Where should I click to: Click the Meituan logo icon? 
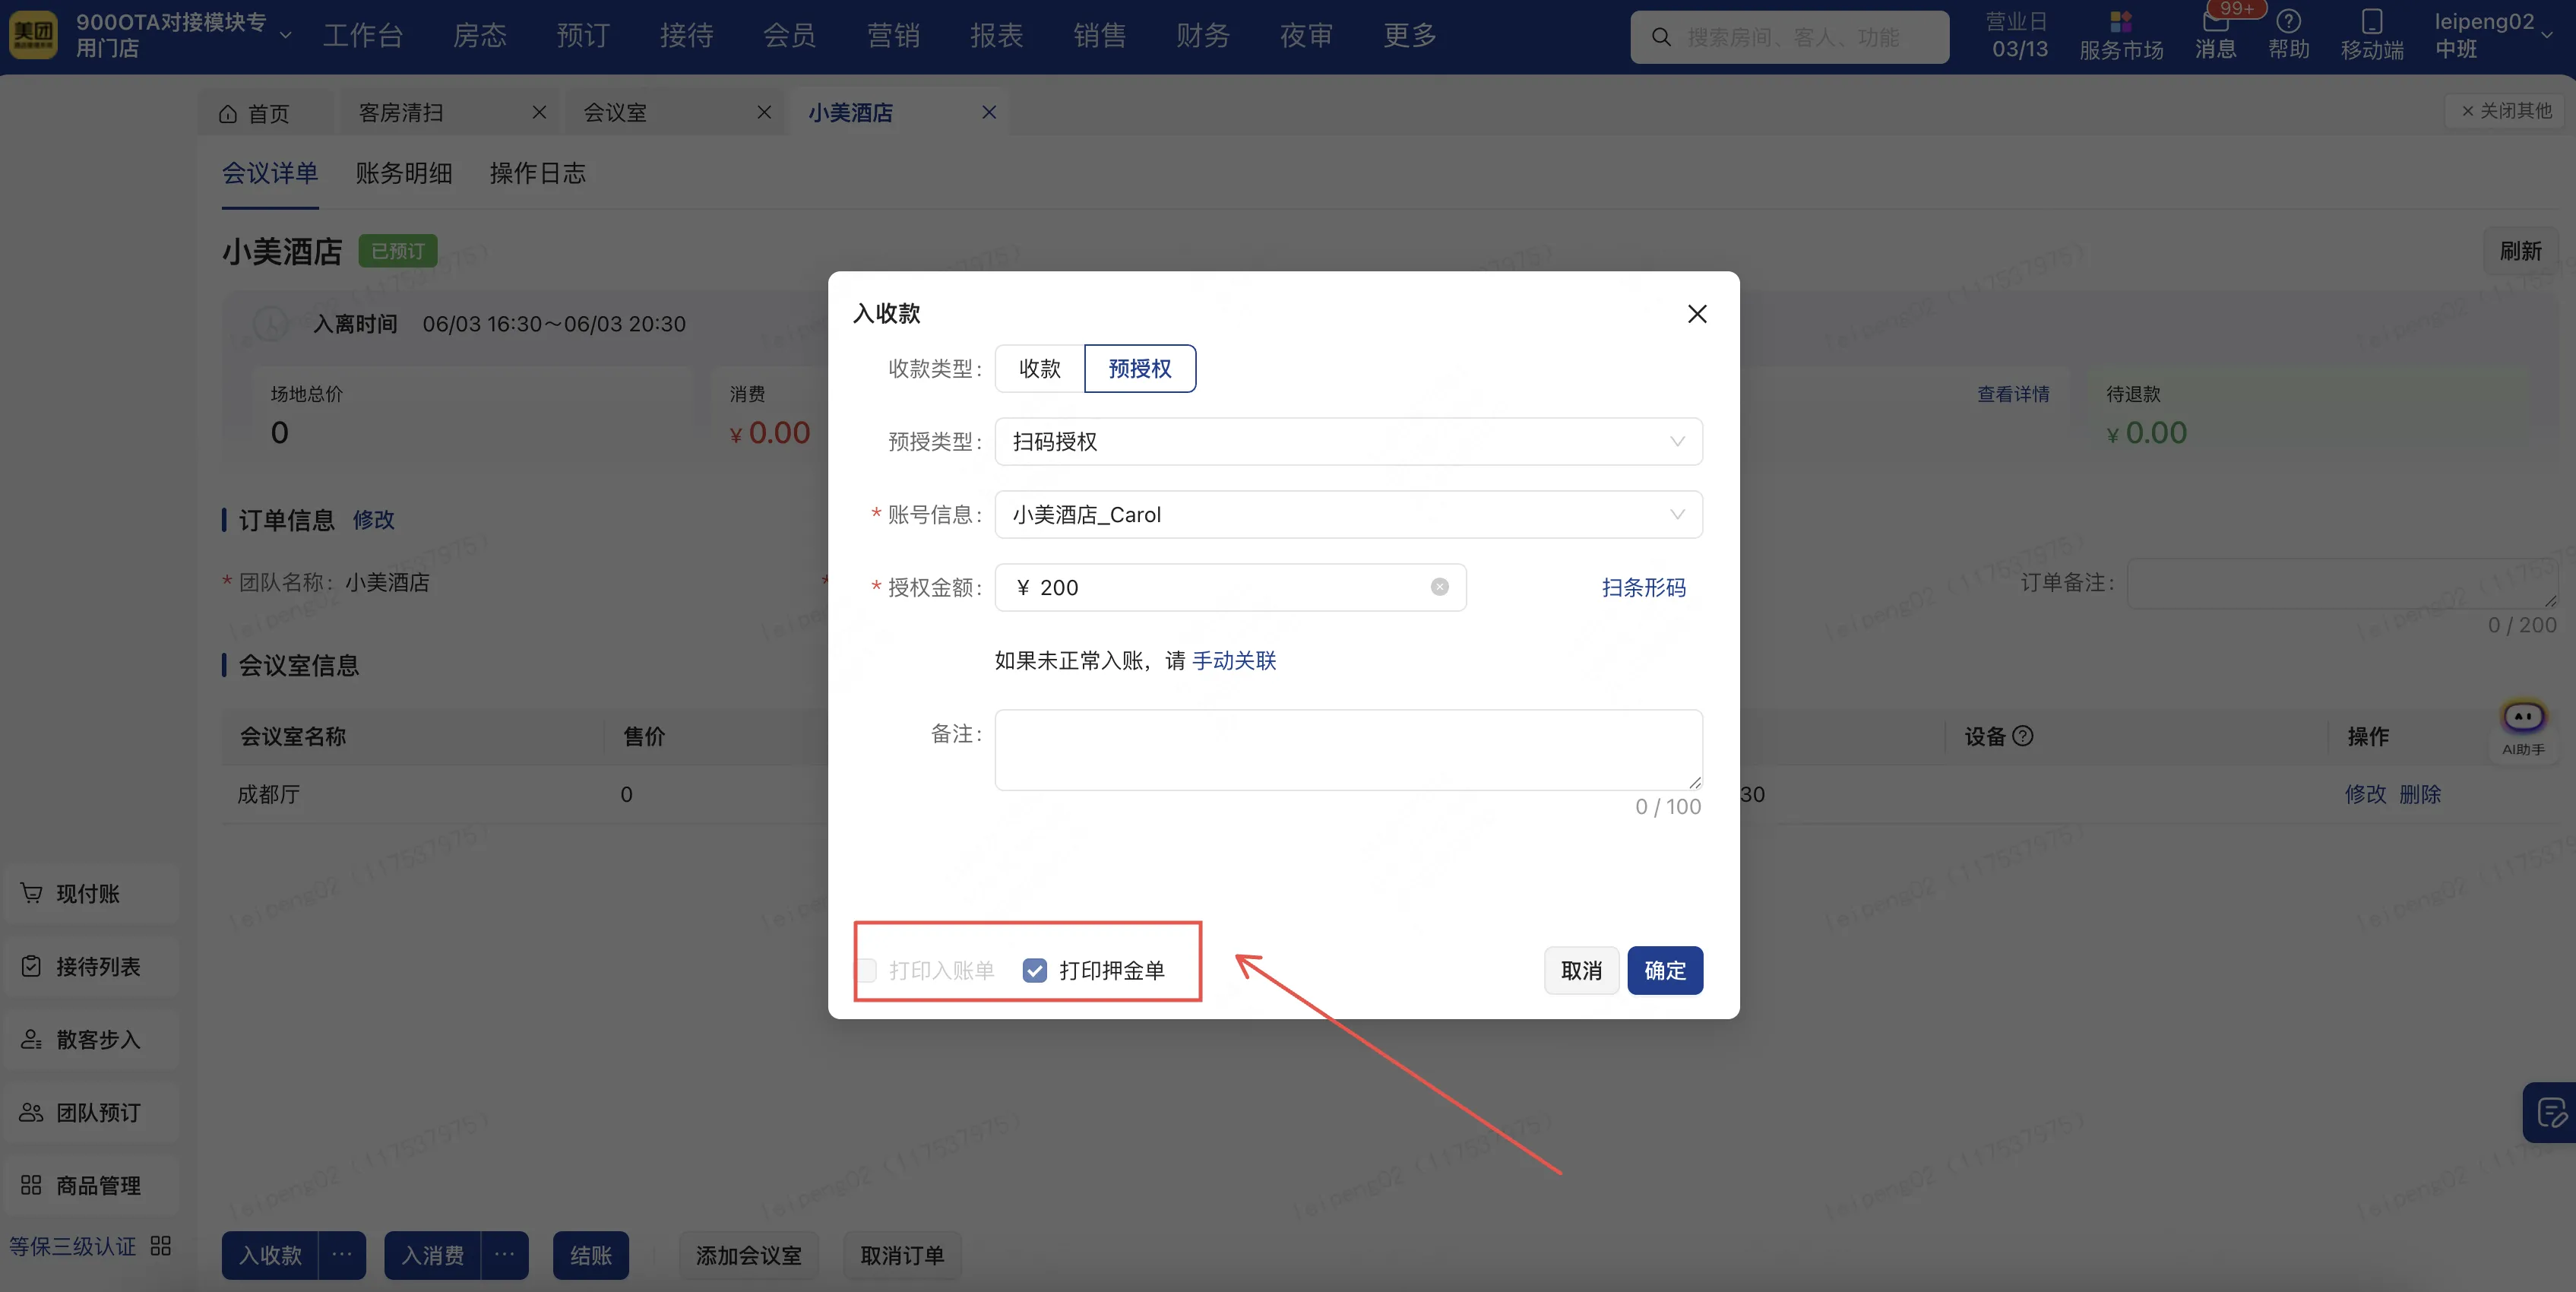pyautogui.click(x=33, y=35)
